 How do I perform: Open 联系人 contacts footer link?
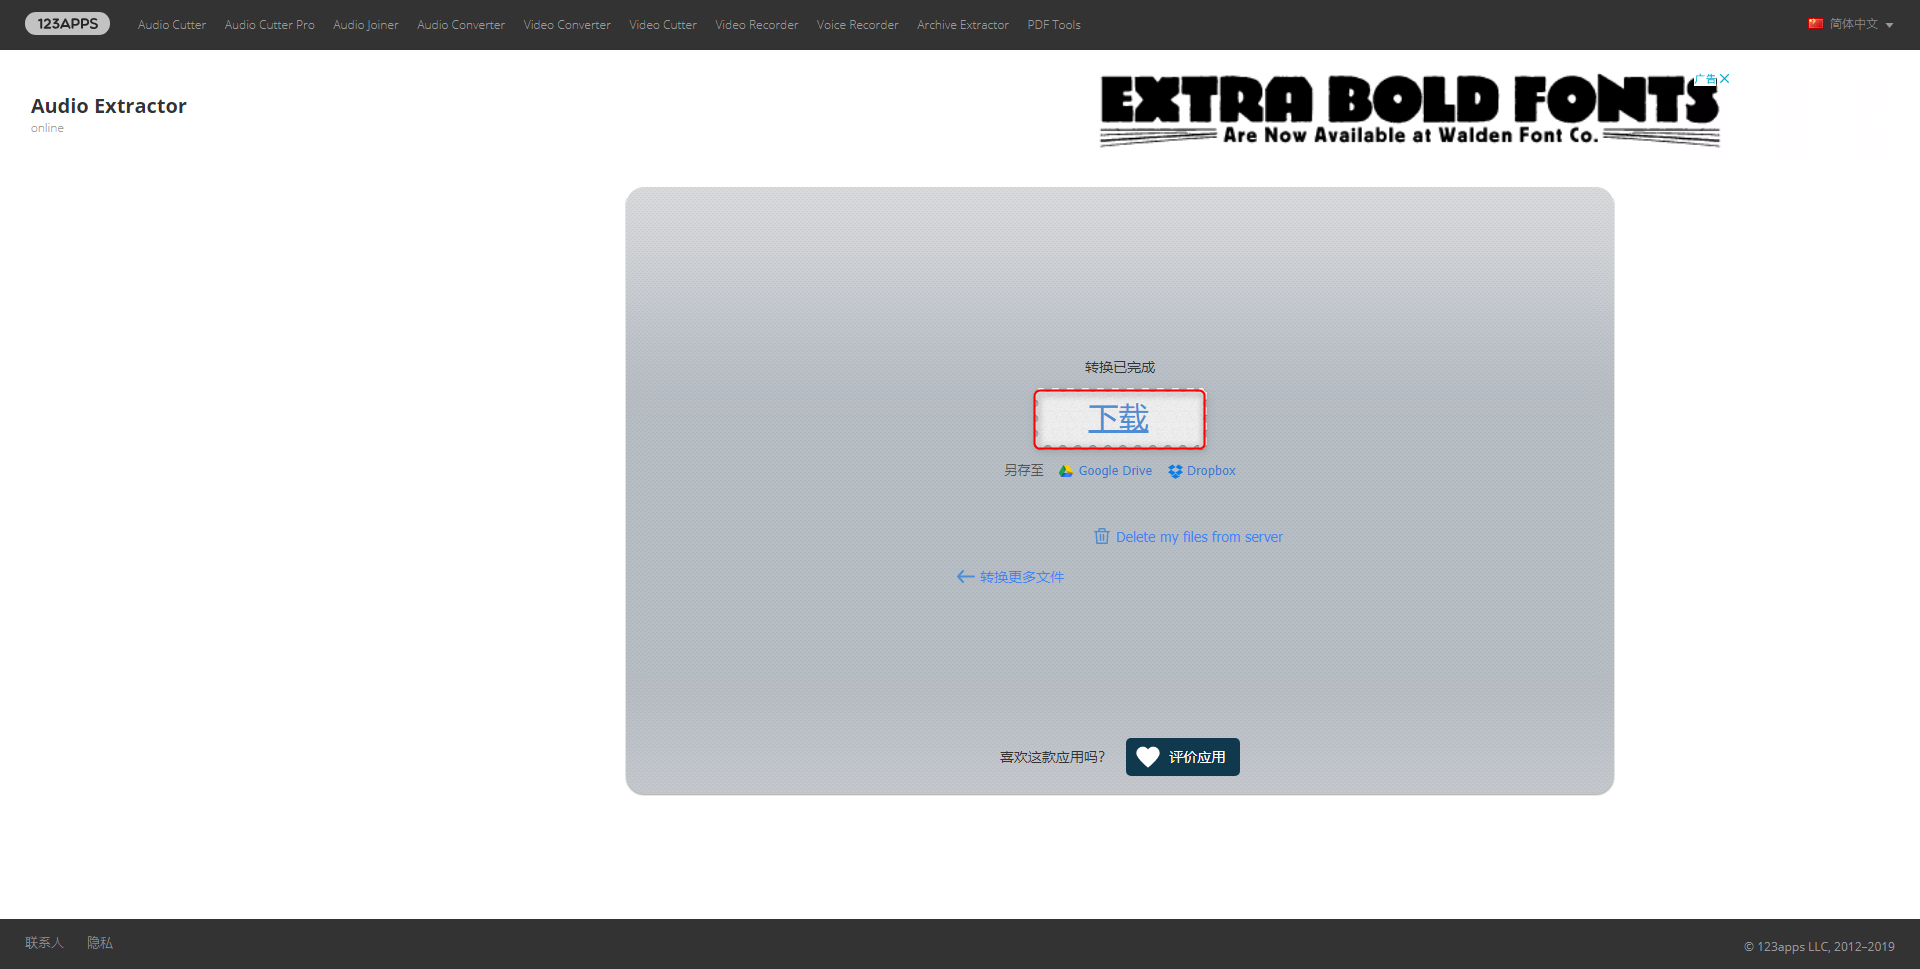(x=44, y=943)
